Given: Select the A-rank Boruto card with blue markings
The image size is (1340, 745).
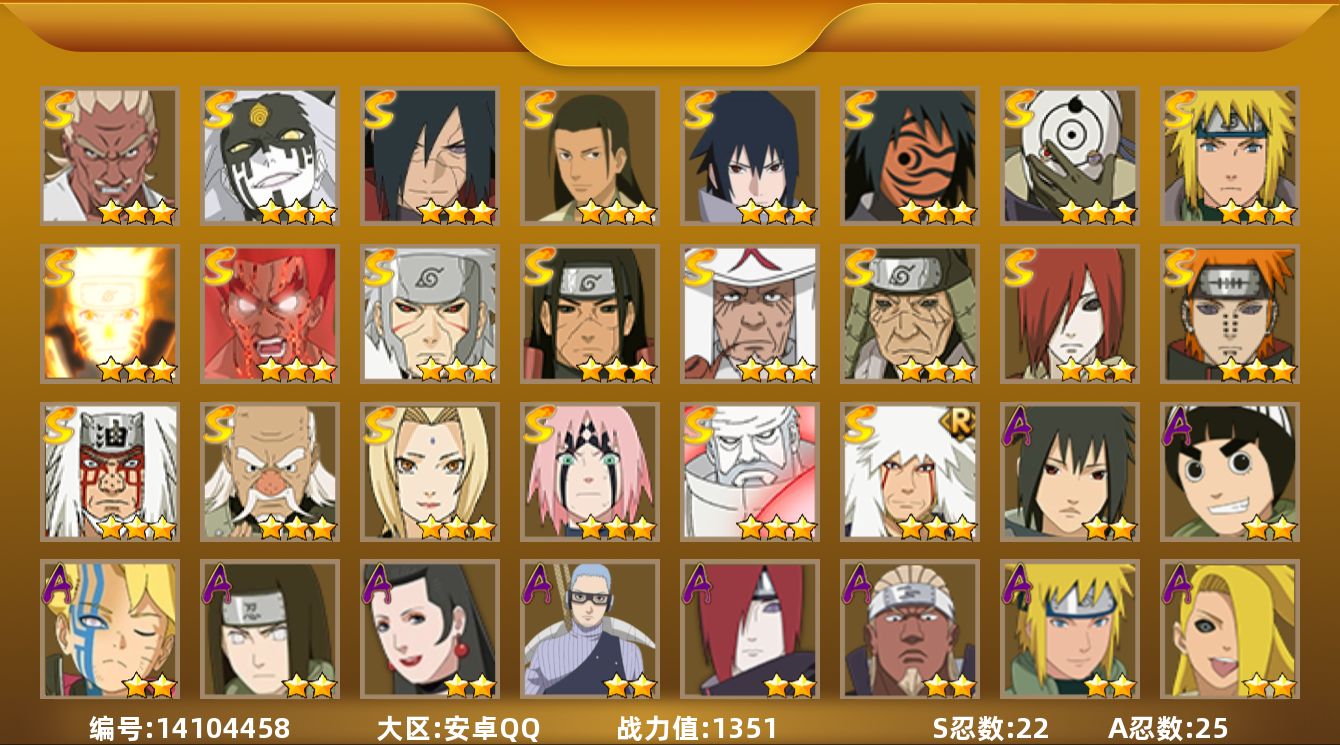Looking at the screenshot, I should tap(110, 629).
